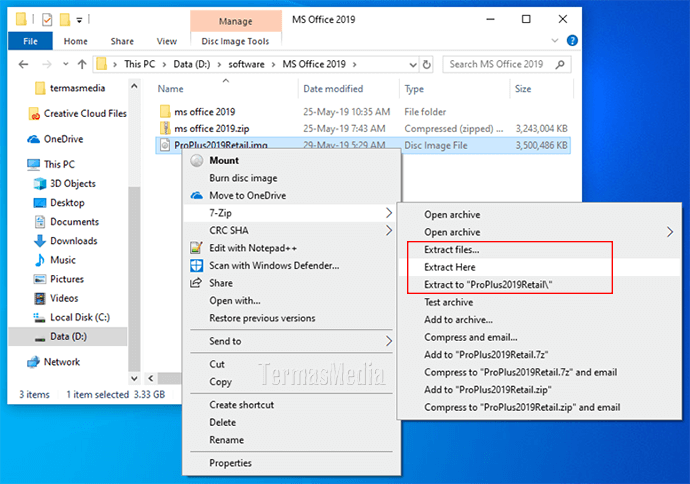Click the Notepad++ icon in context menu
Viewport: 690px width, 484px height.
click(x=197, y=248)
